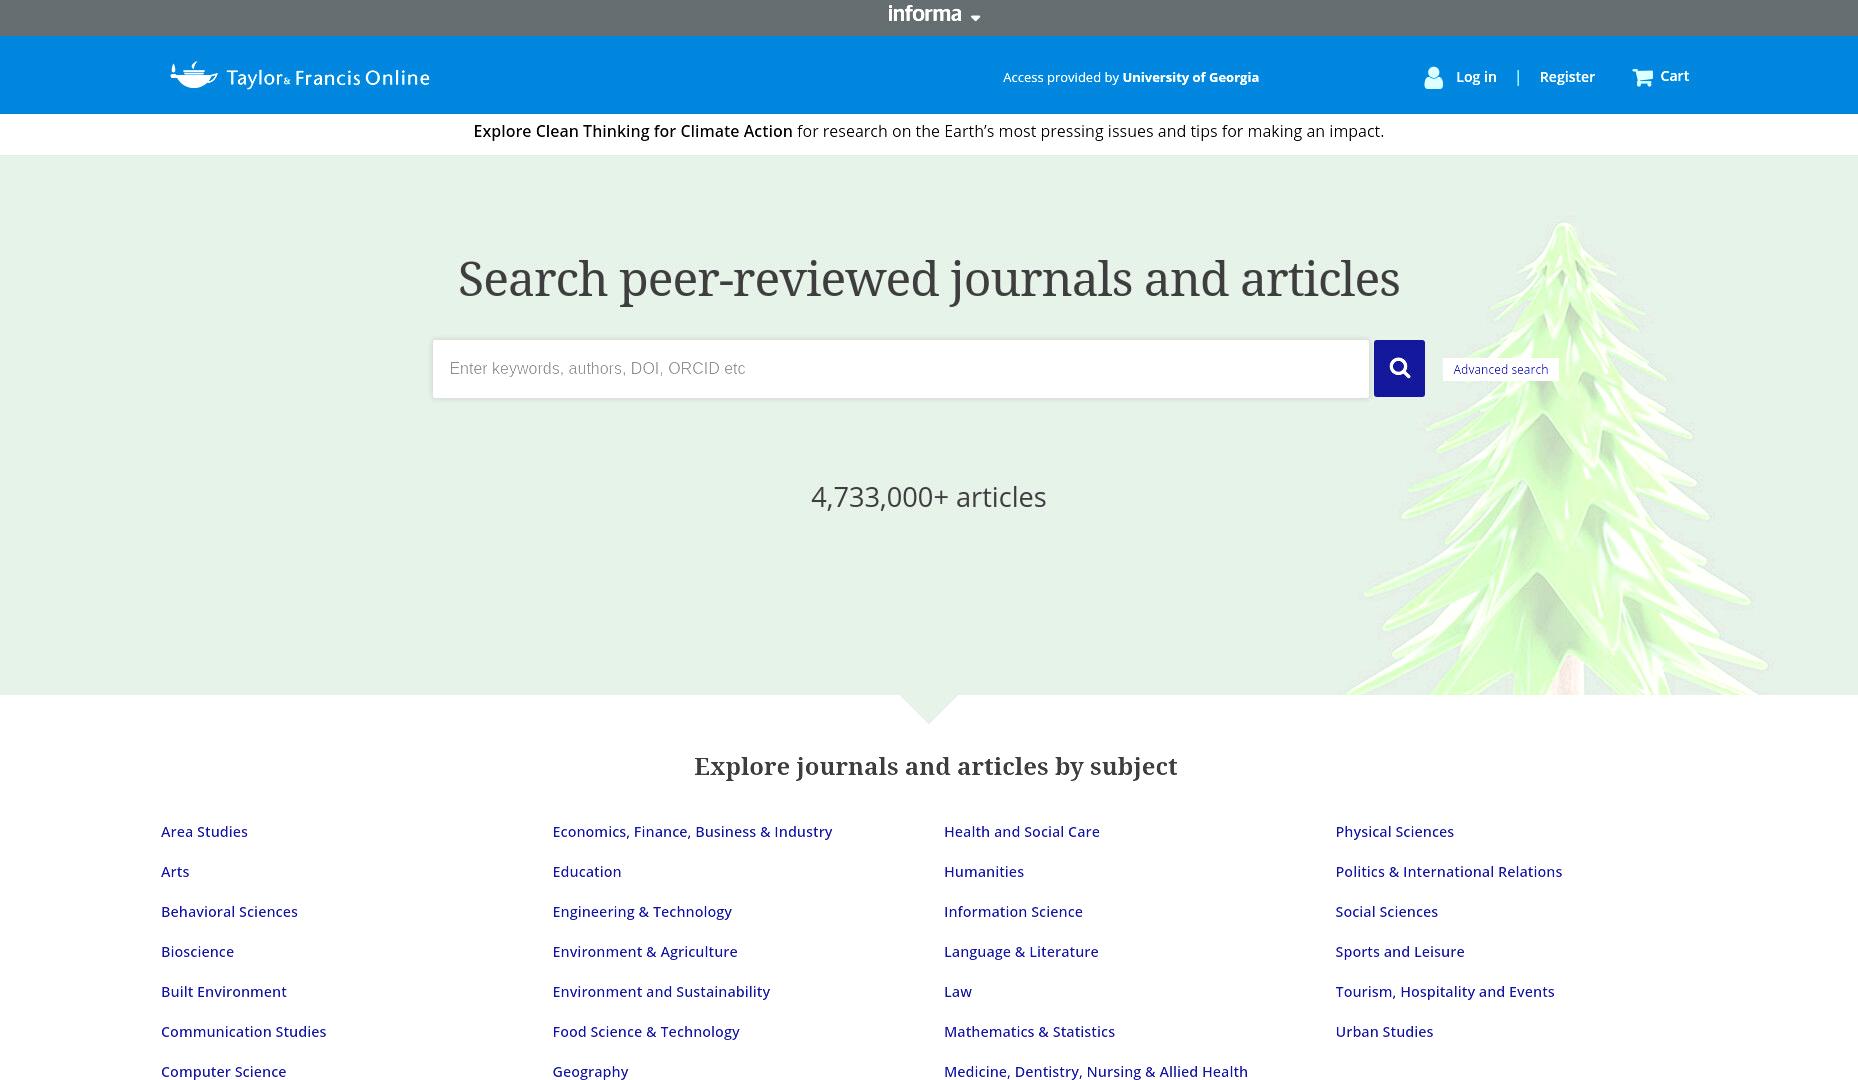The width and height of the screenshot is (1858, 1080).
Task: Click University of Georgia access text
Action: [x=1190, y=77]
